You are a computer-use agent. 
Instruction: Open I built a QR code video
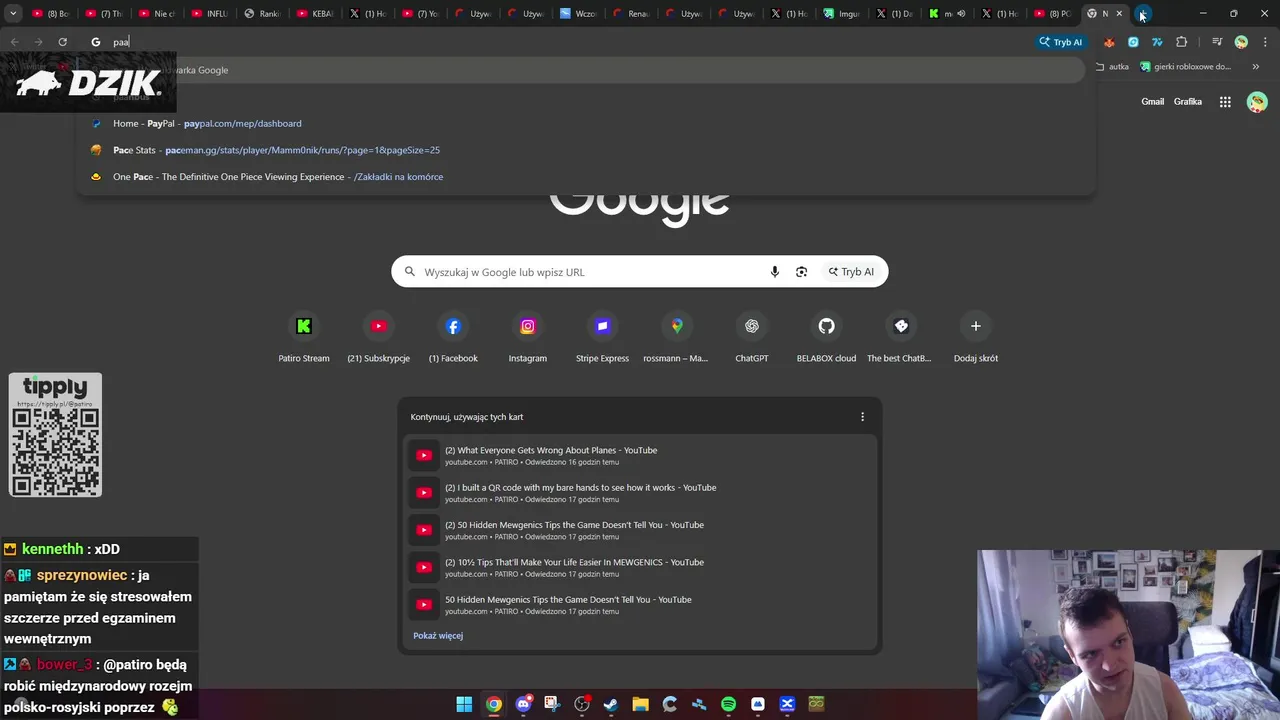pyautogui.click(x=640, y=493)
